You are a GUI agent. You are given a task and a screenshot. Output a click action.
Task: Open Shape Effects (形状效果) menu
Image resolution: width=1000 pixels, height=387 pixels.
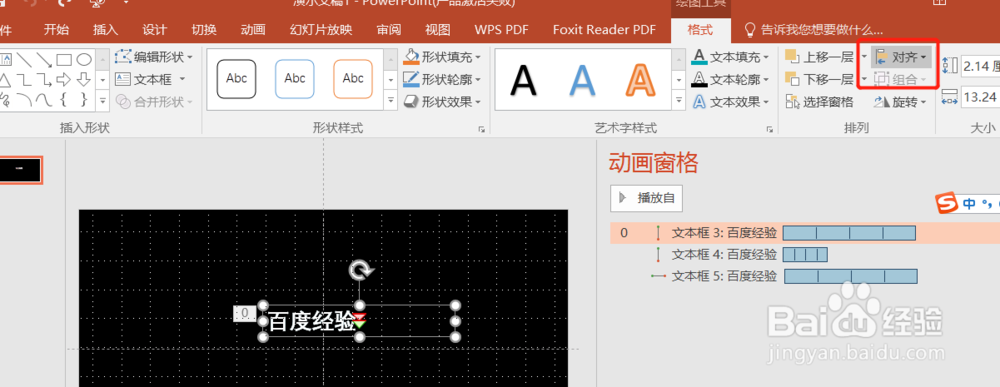[443, 101]
